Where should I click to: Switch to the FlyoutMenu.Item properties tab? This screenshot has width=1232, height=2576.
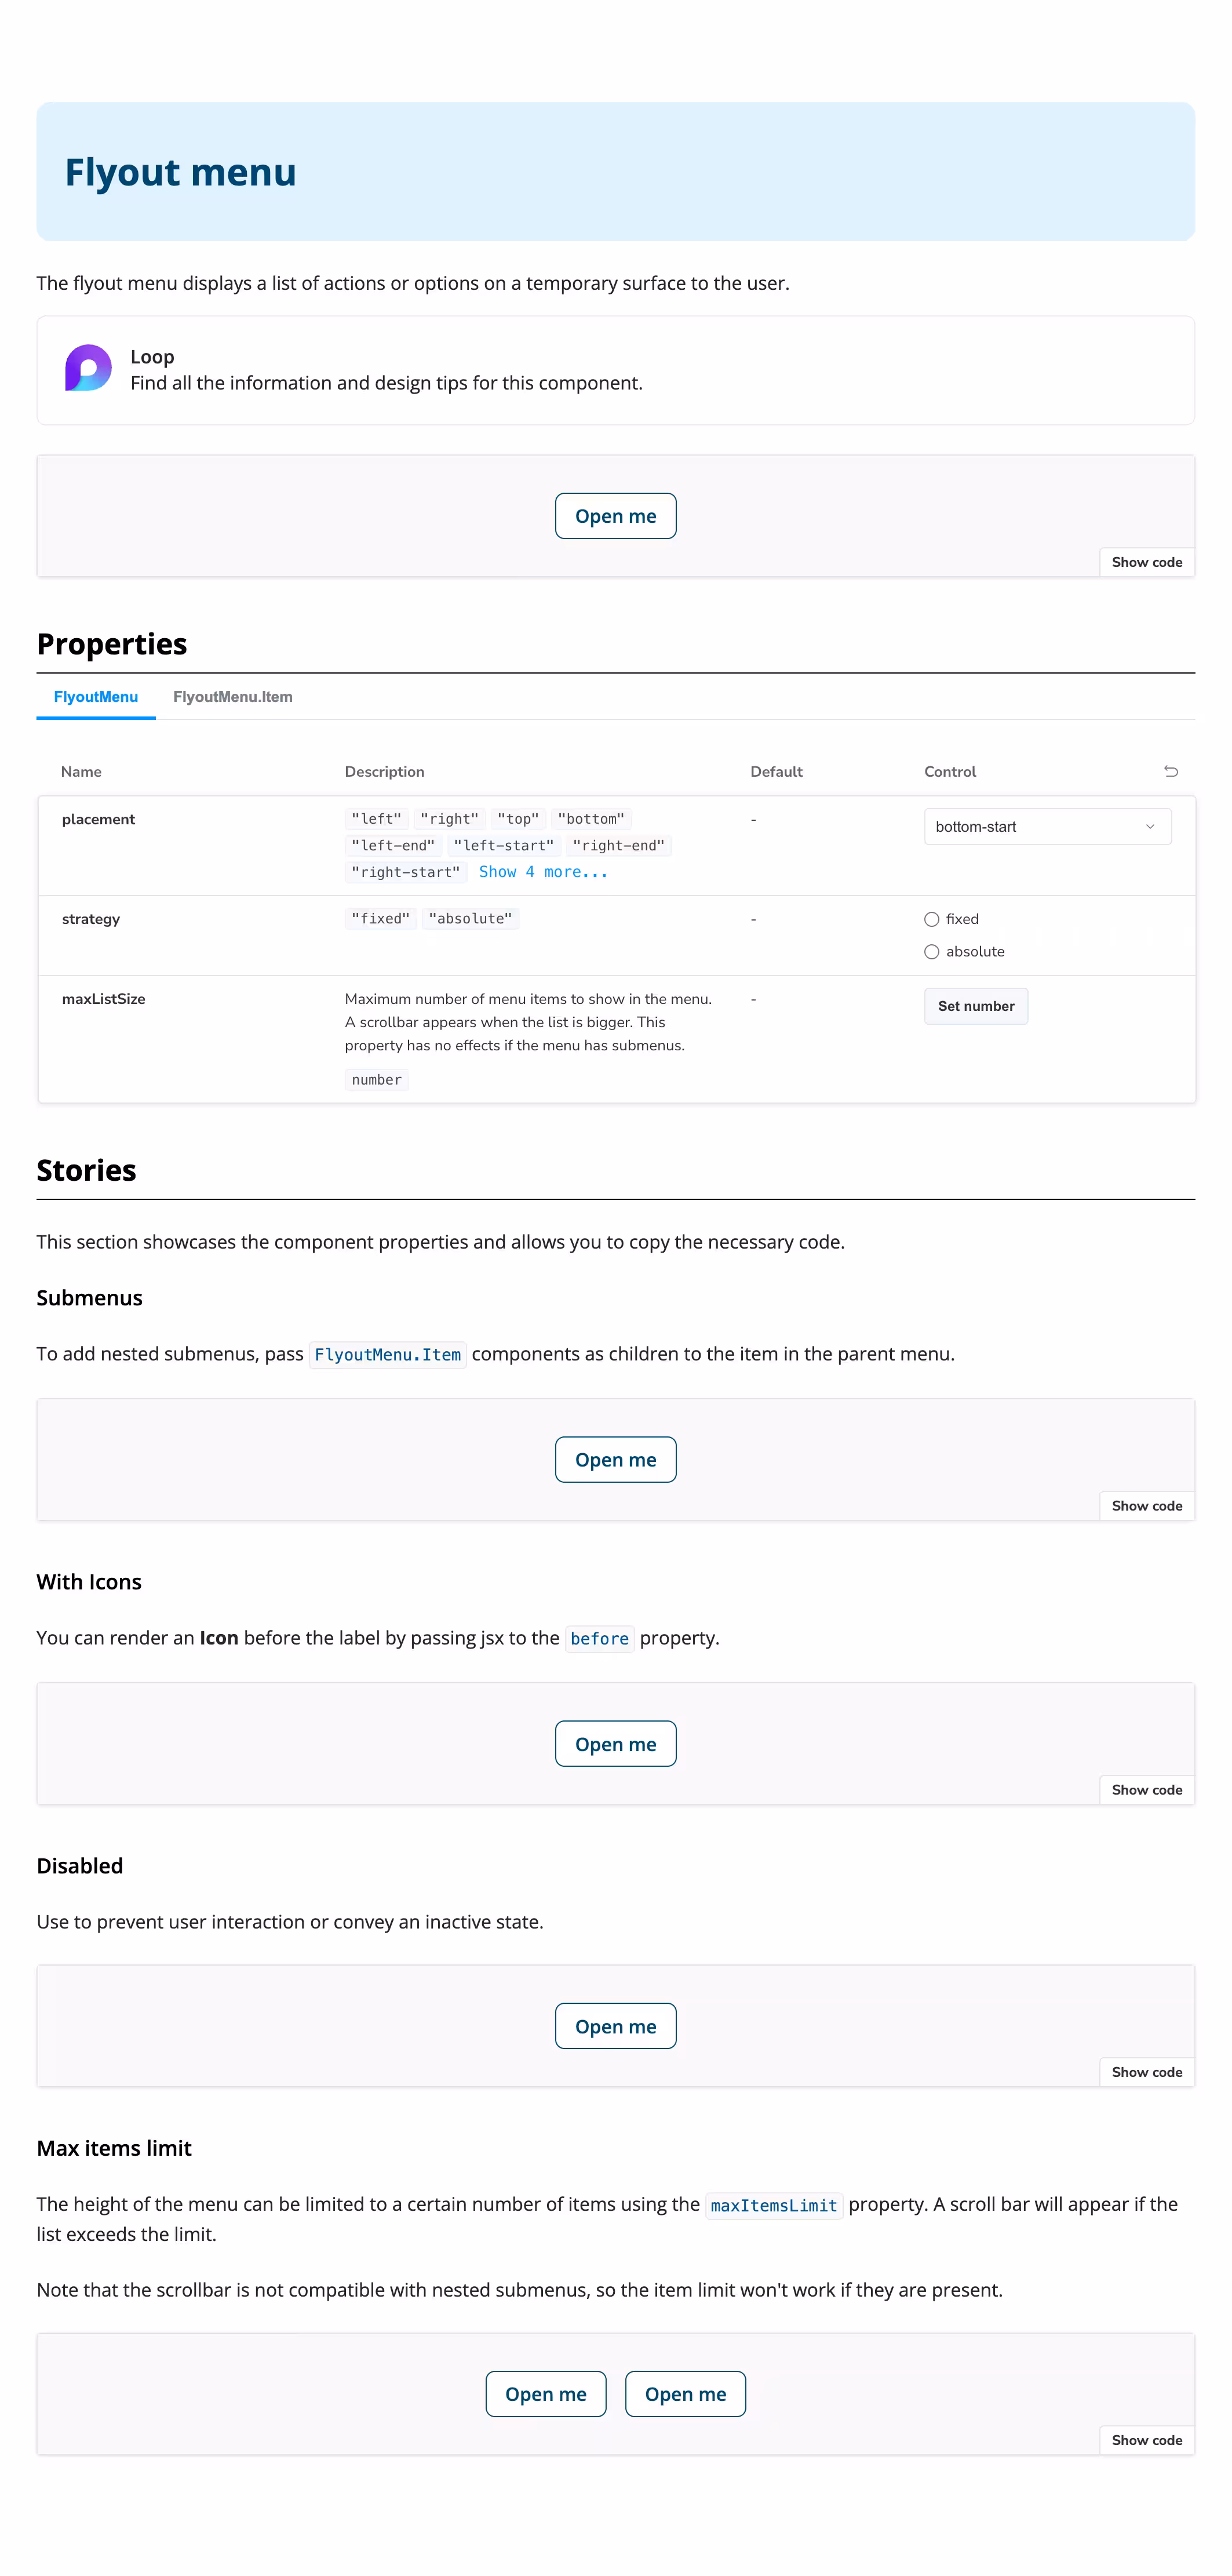pos(233,697)
